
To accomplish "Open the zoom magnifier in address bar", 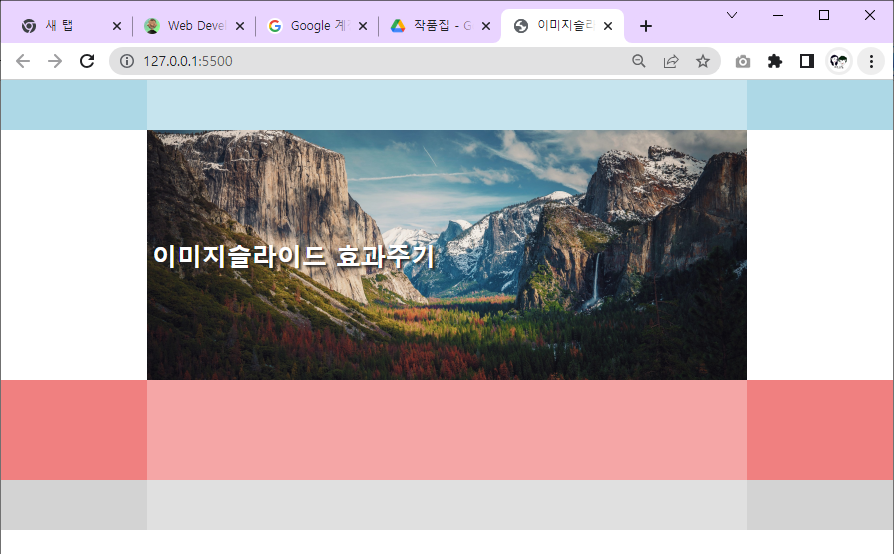I will tap(639, 61).
